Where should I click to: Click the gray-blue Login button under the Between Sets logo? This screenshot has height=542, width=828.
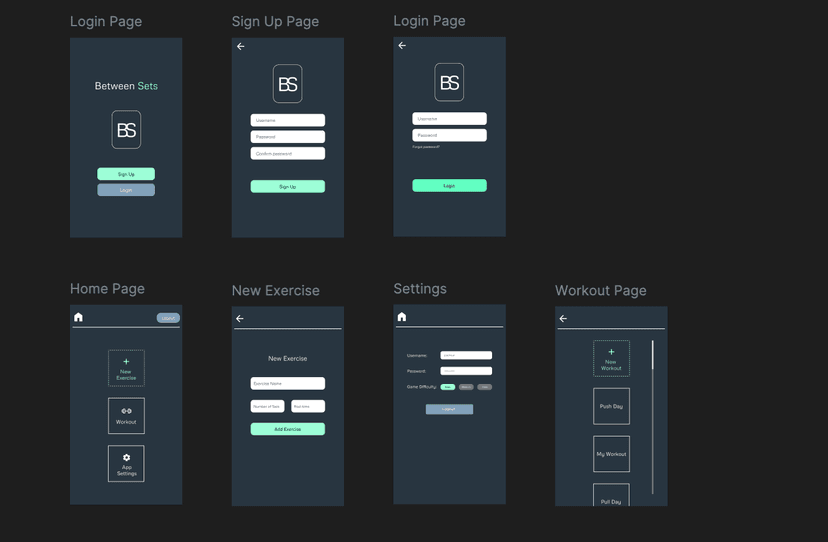(126, 190)
